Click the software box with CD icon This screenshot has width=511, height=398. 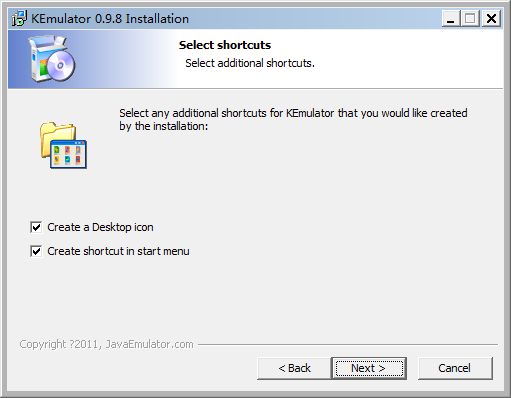click(x=52, y=59)
